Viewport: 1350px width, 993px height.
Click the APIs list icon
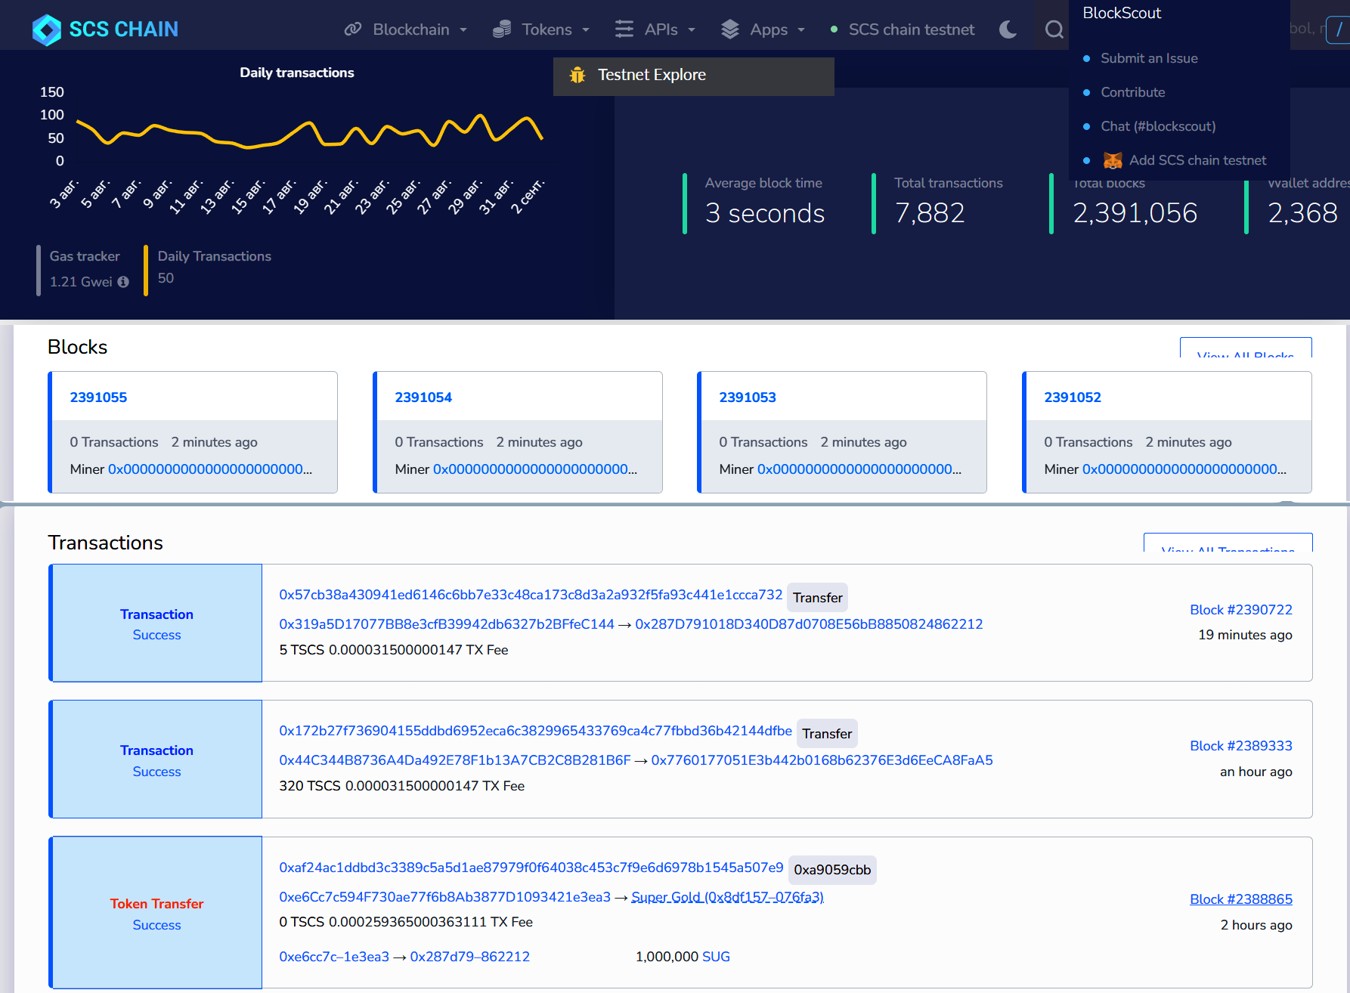pyautogui.click(x=624, y=29)
